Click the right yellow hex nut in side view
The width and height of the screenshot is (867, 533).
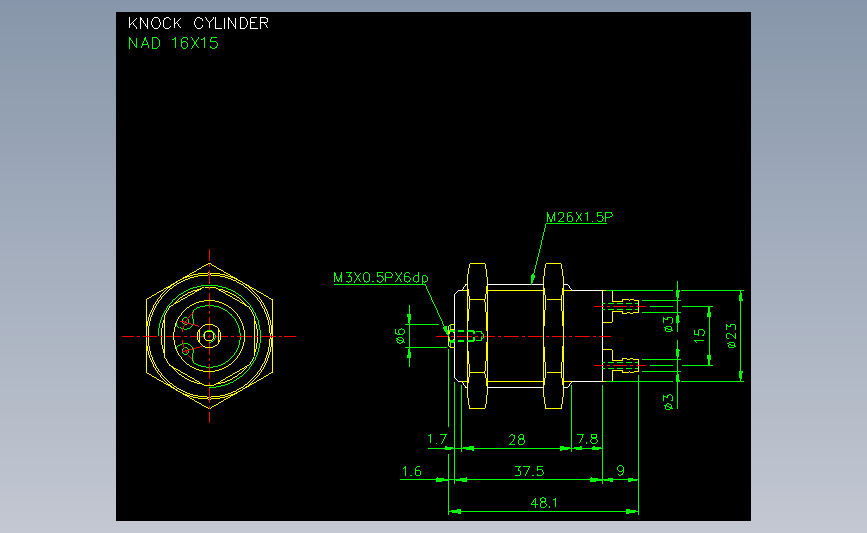553,336
